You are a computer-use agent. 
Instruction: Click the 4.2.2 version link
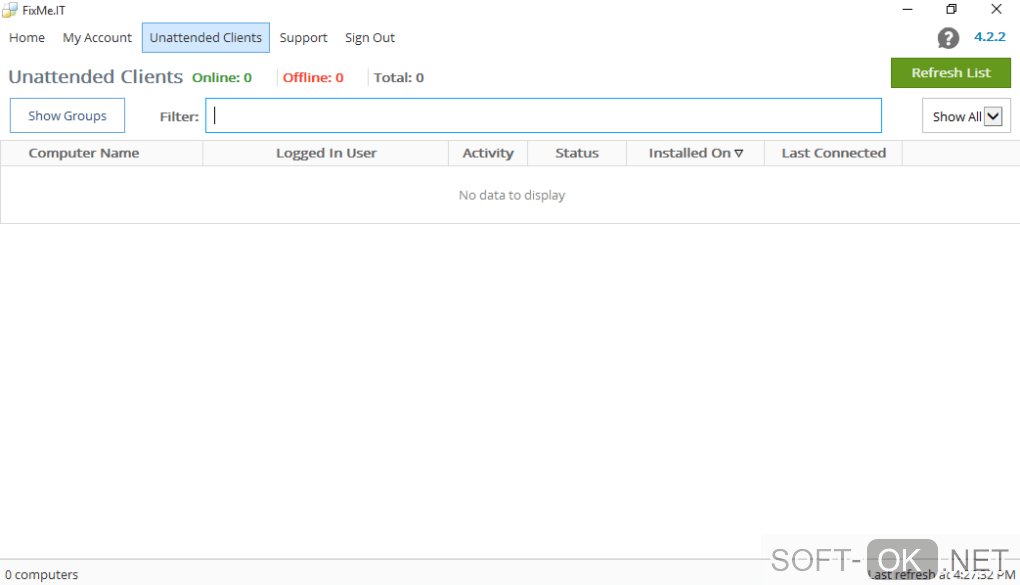[989, 37]
